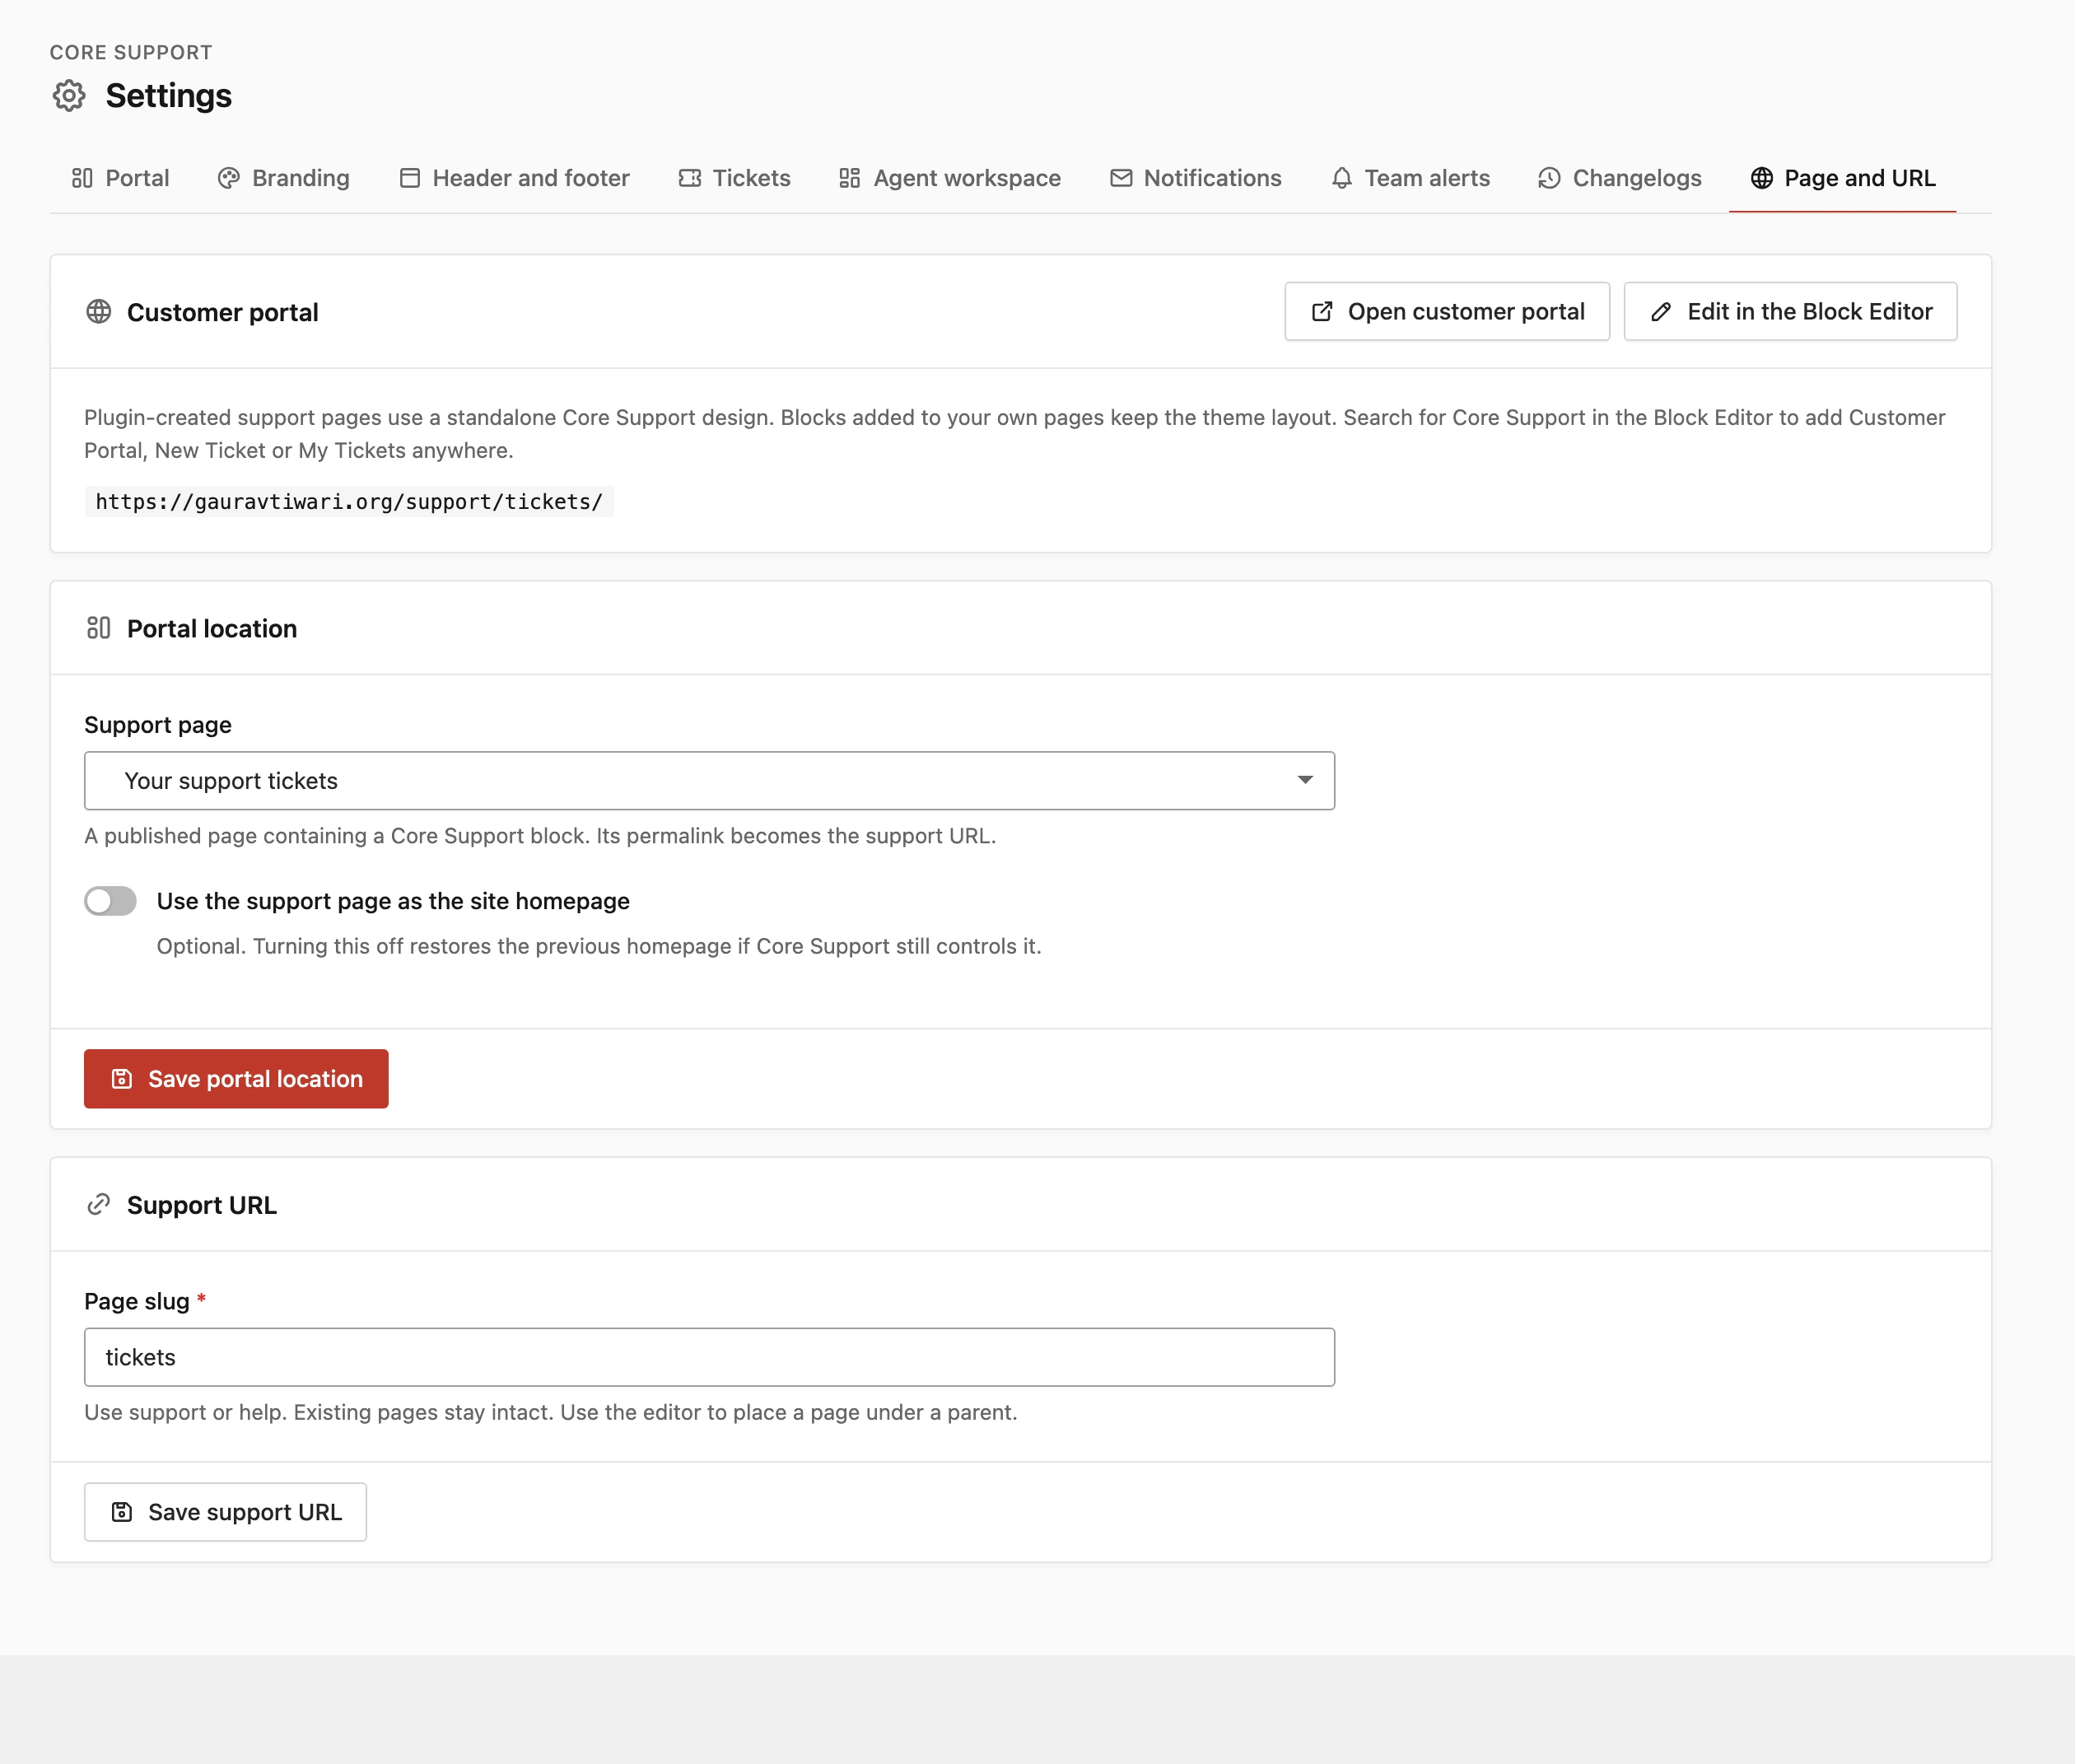Click Save portal location button

236,1079
